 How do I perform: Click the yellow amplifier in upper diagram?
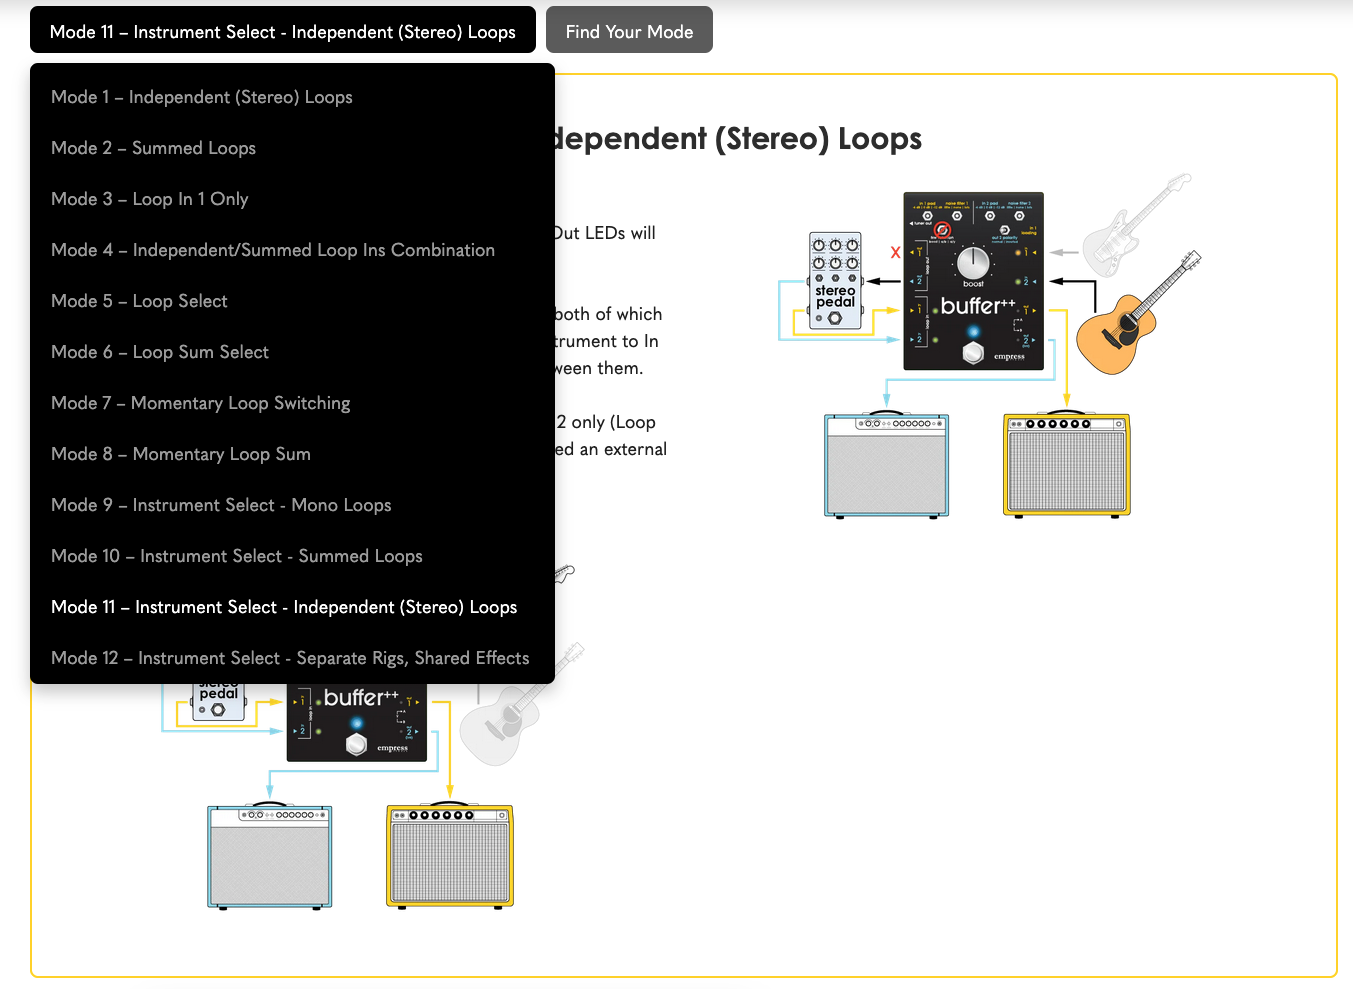[1066, 465]
